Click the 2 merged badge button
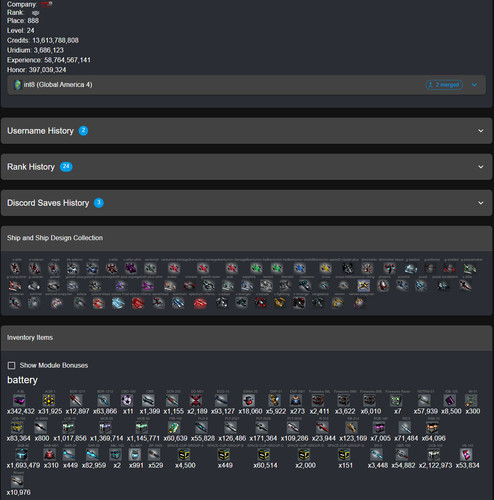The image size is (494, 500). (444, 85)
